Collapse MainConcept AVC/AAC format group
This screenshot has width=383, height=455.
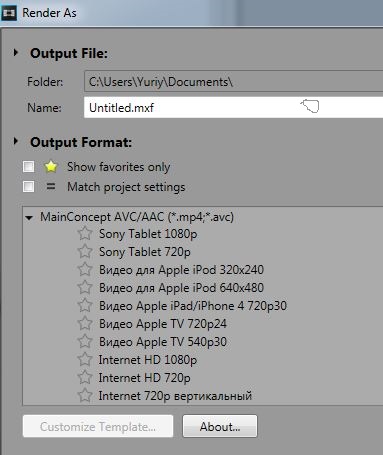(x=29, y=218)
